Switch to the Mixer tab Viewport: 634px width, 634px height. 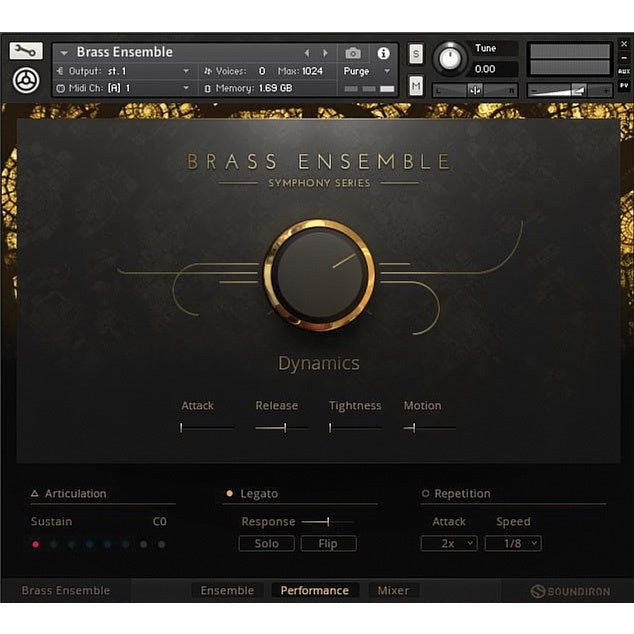(393, 591)
